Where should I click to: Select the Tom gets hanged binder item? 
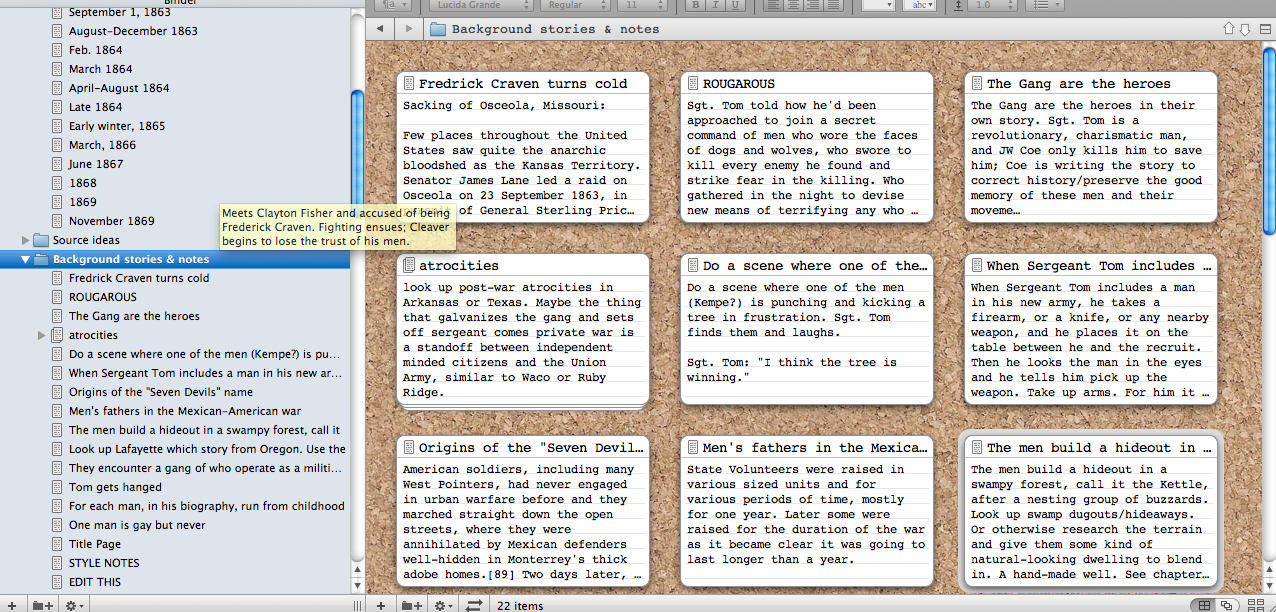tap(114, 487)
